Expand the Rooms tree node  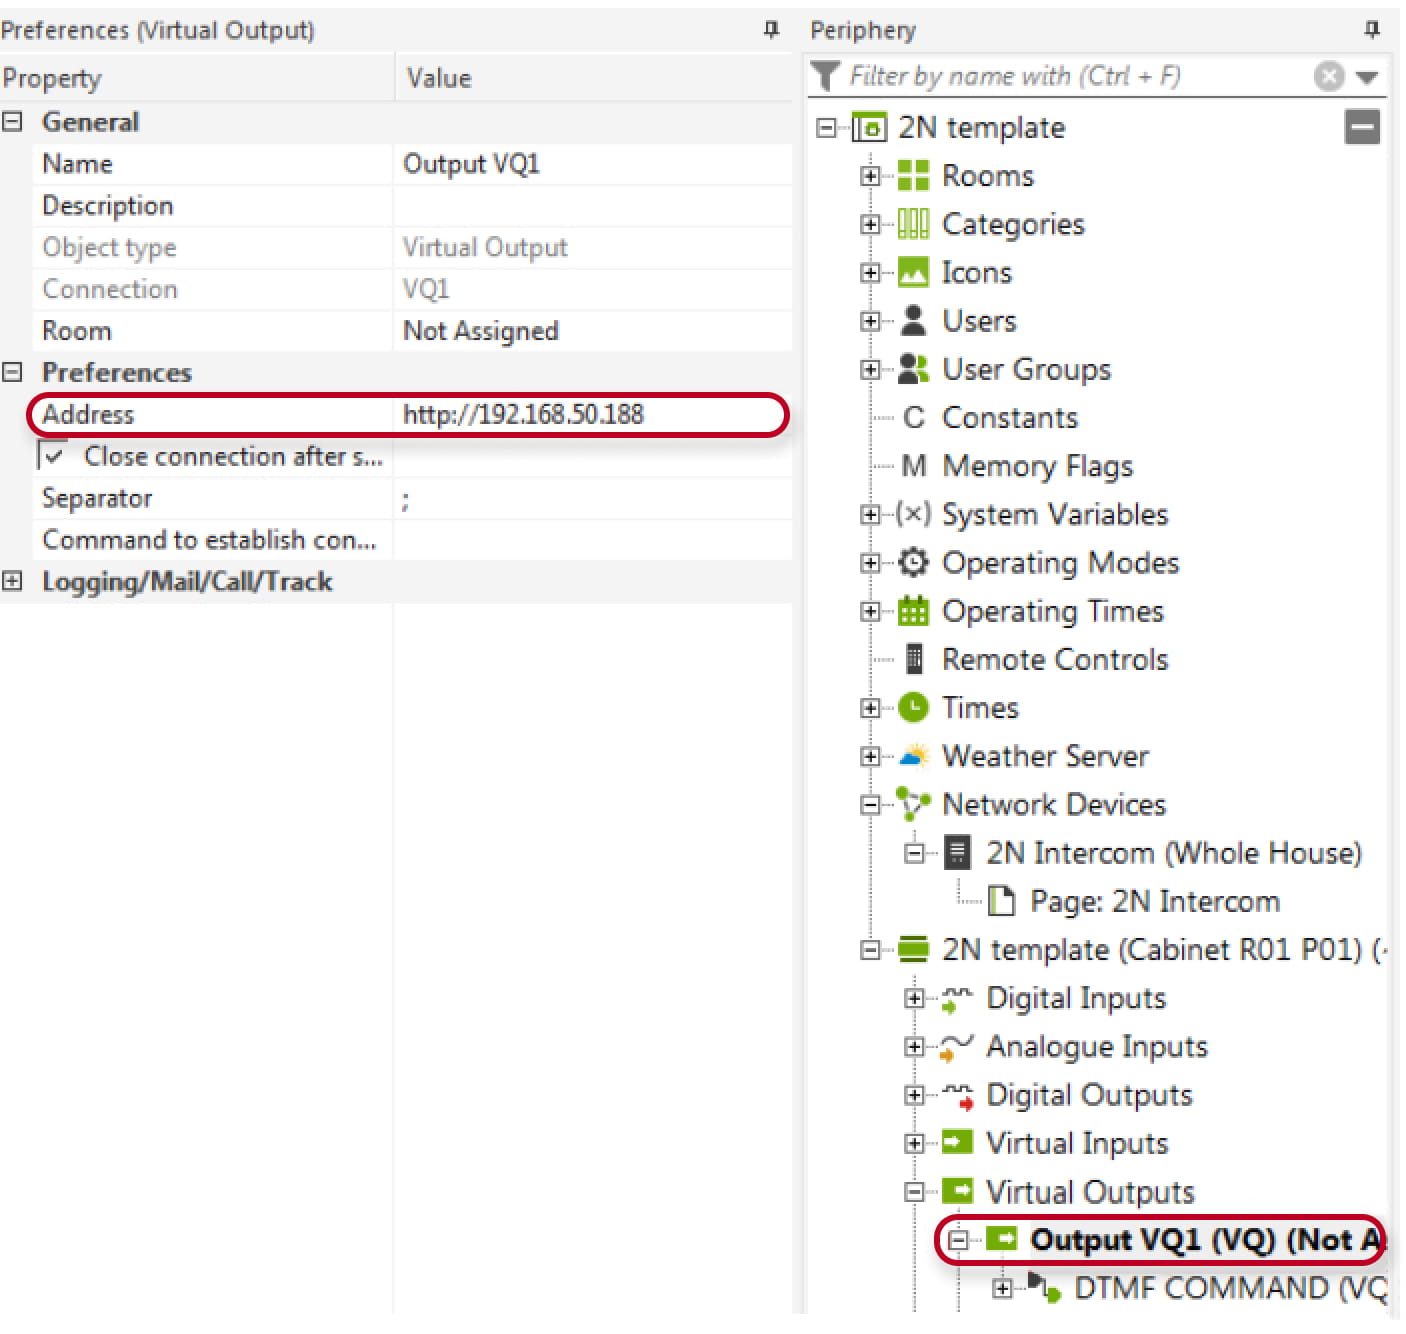pyautogui.click(x=870, y=176)
